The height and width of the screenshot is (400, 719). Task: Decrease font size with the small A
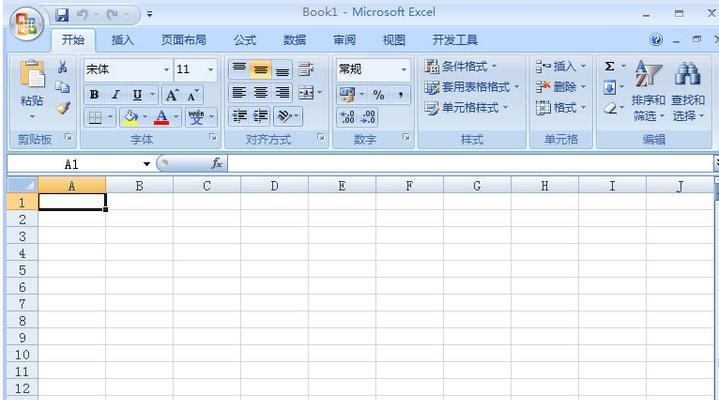(193, 95)
